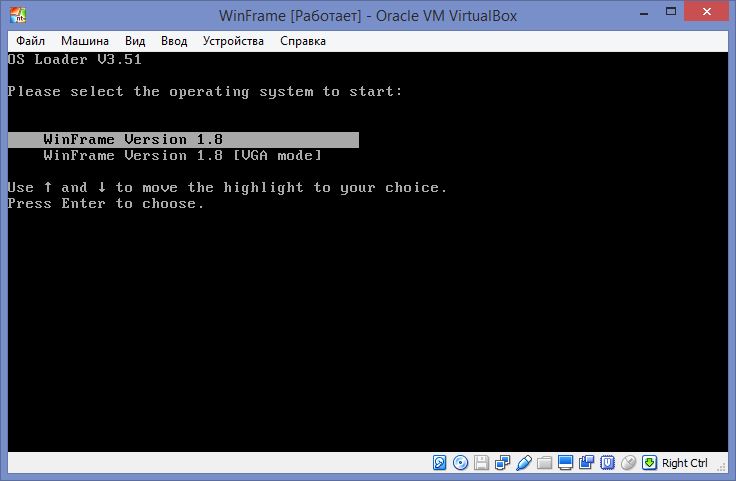Open the Вид menu
This screenshot has width=736, height=481.
[135, 41]
